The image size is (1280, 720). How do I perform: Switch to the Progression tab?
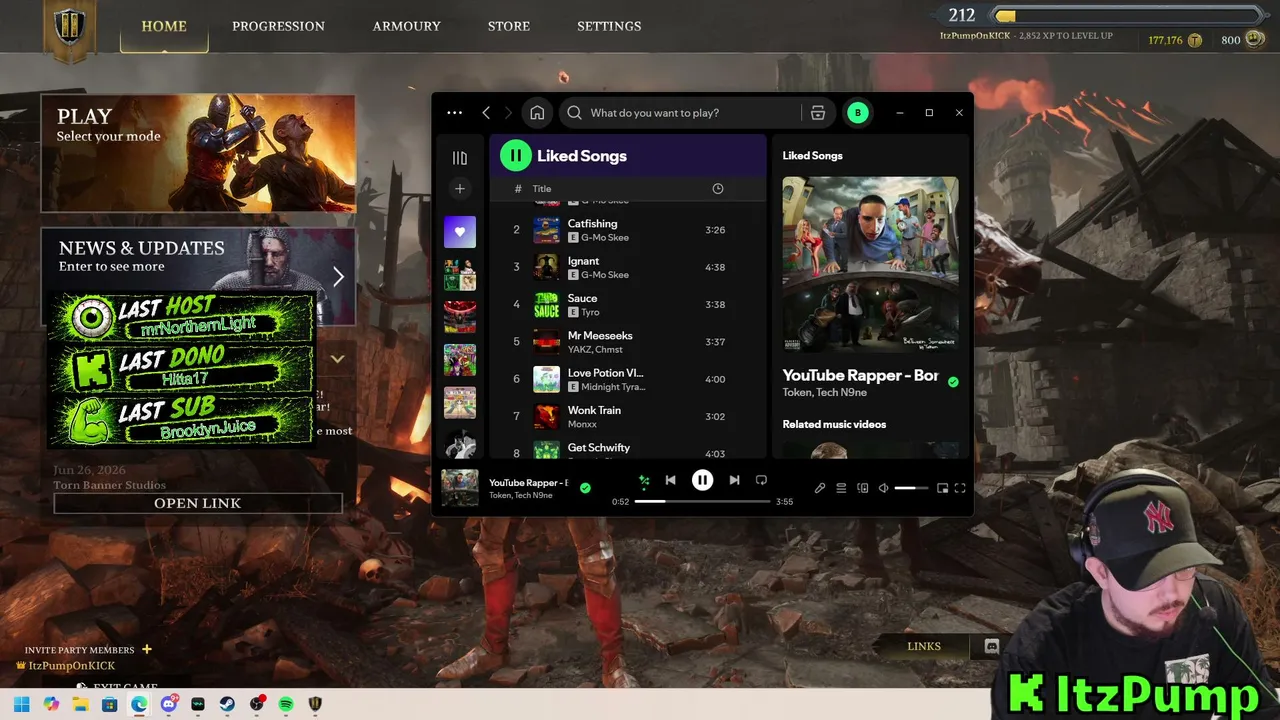[278, 26]
